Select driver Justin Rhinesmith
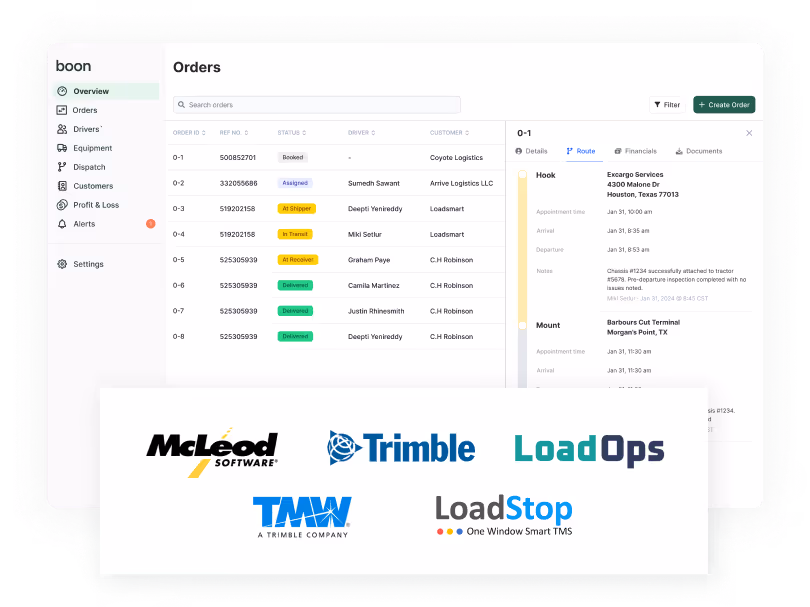The height and width of the screenshot is (607, 810). (376, 311)
